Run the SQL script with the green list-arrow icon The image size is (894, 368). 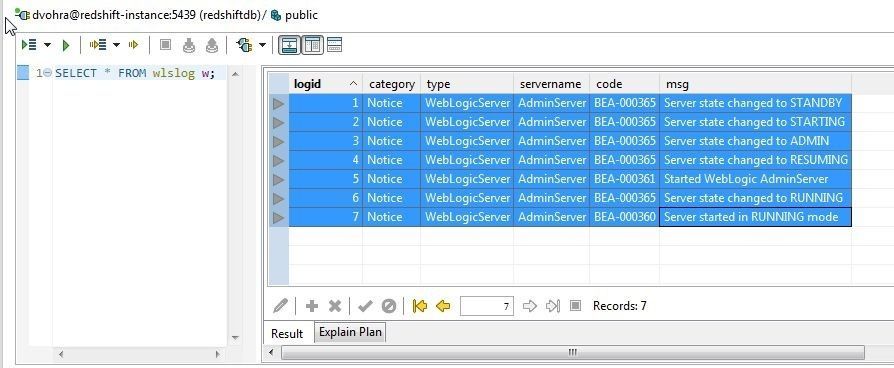pos(29,45)
